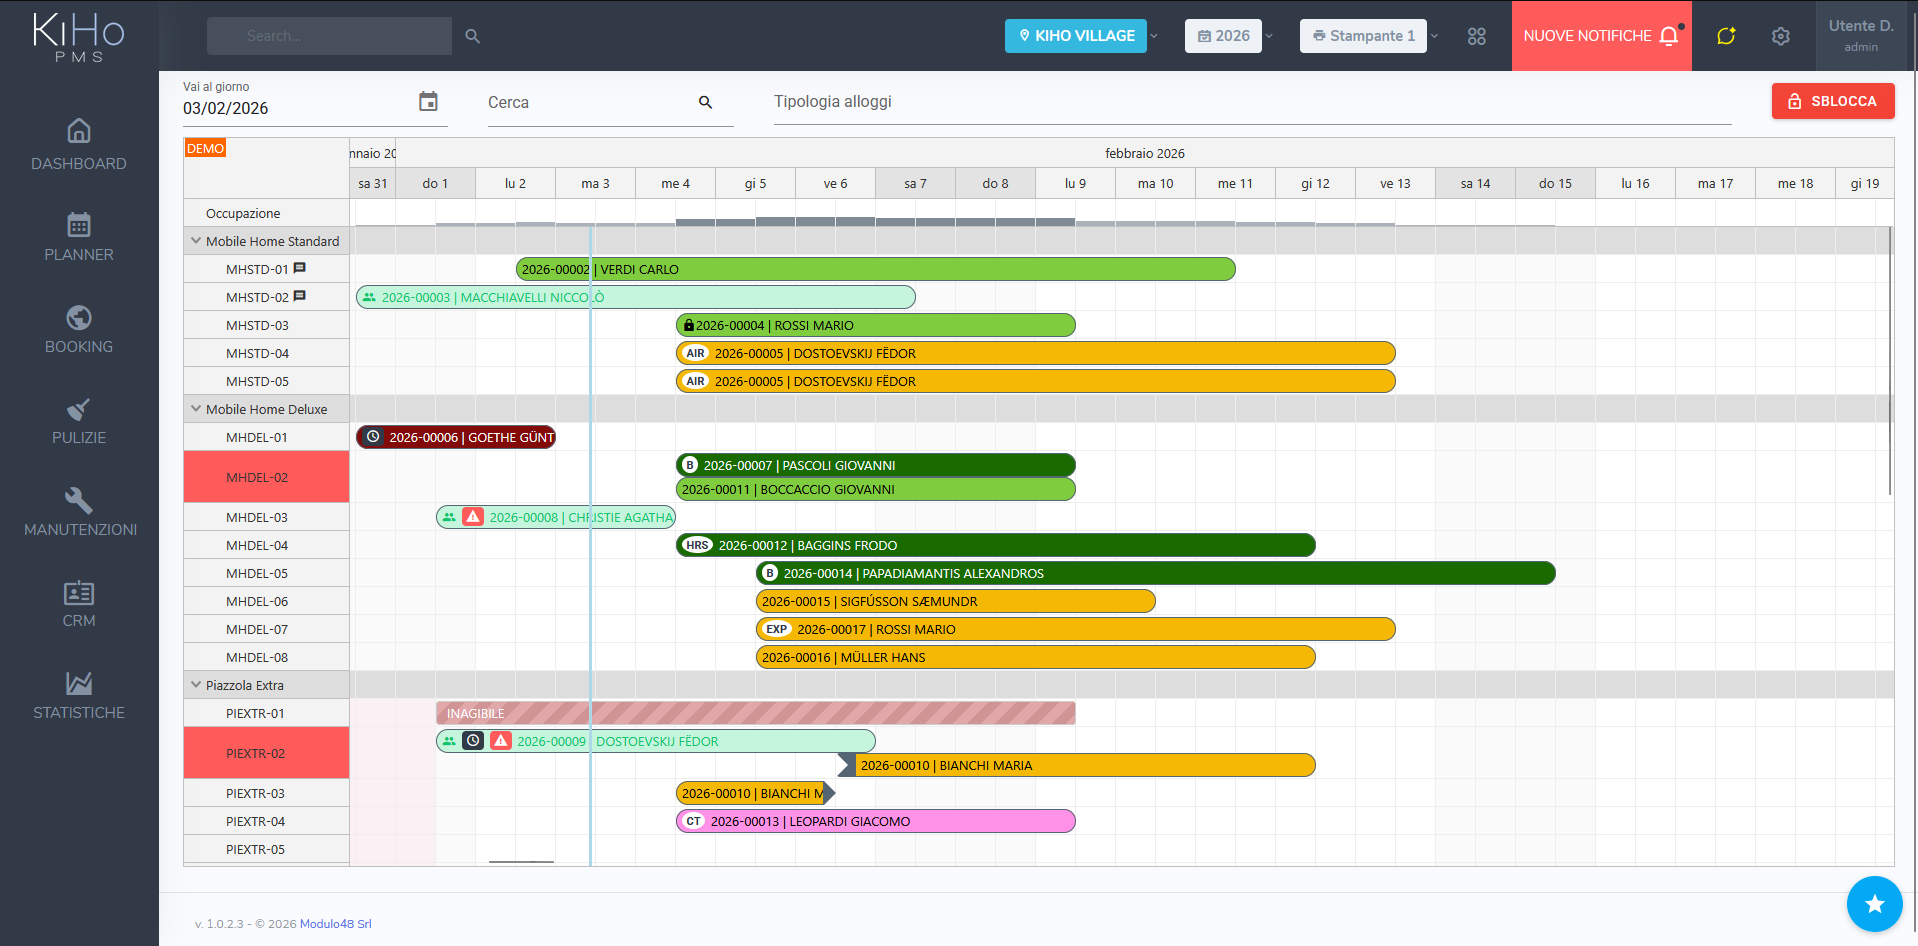
Task: Select Papadiamantis Alexandros booking bar
Action: (1156, 573)
